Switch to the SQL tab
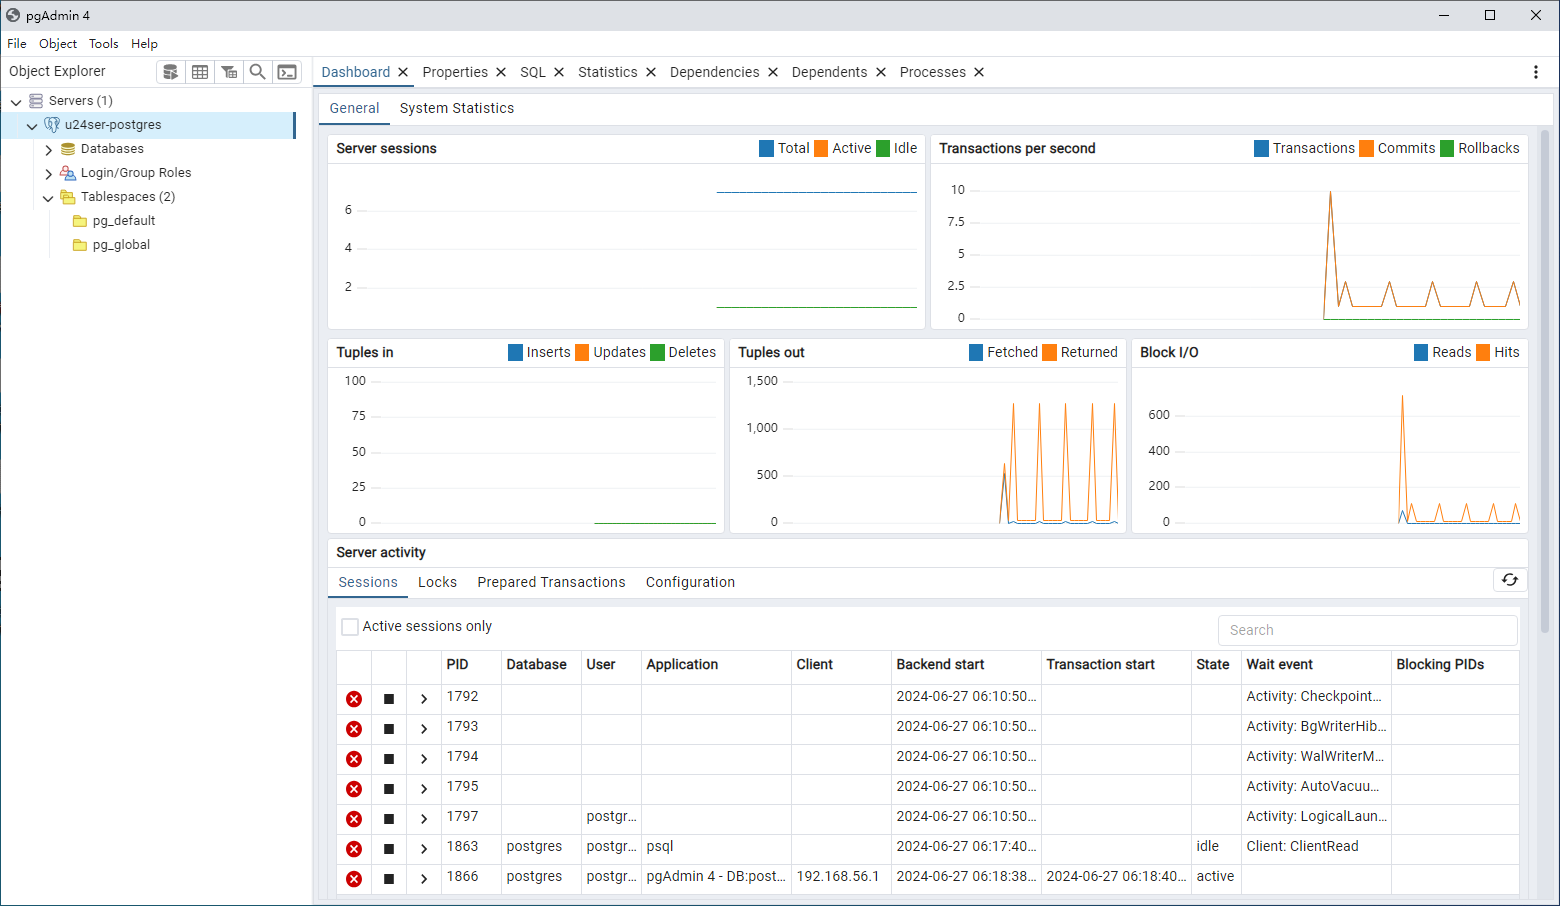 pos(533,72)
